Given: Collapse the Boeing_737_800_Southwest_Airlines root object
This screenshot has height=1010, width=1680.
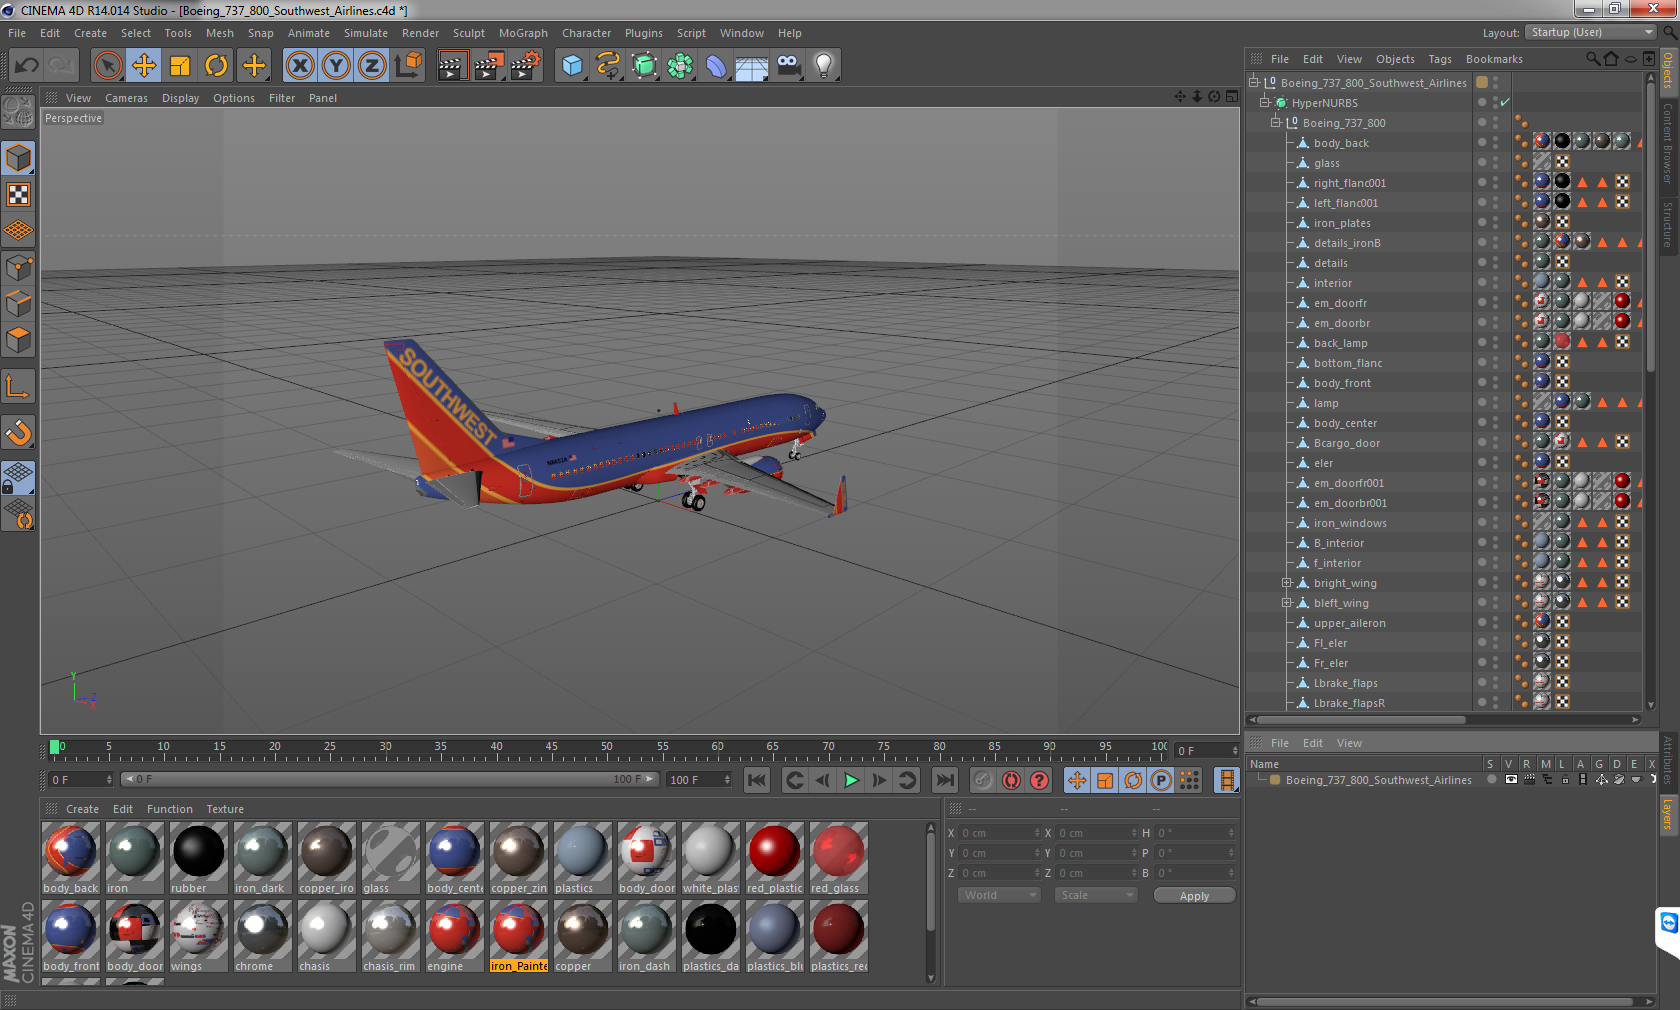Looking at the screenshot, I should (1254, 82).
